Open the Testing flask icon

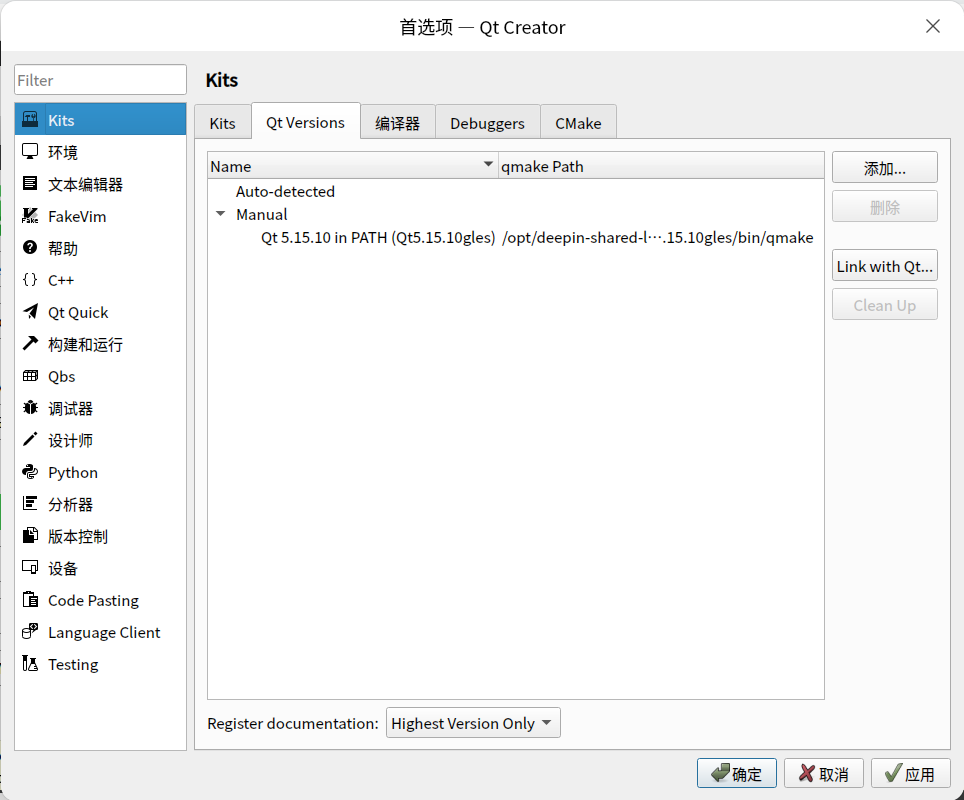tap(30, 663)
